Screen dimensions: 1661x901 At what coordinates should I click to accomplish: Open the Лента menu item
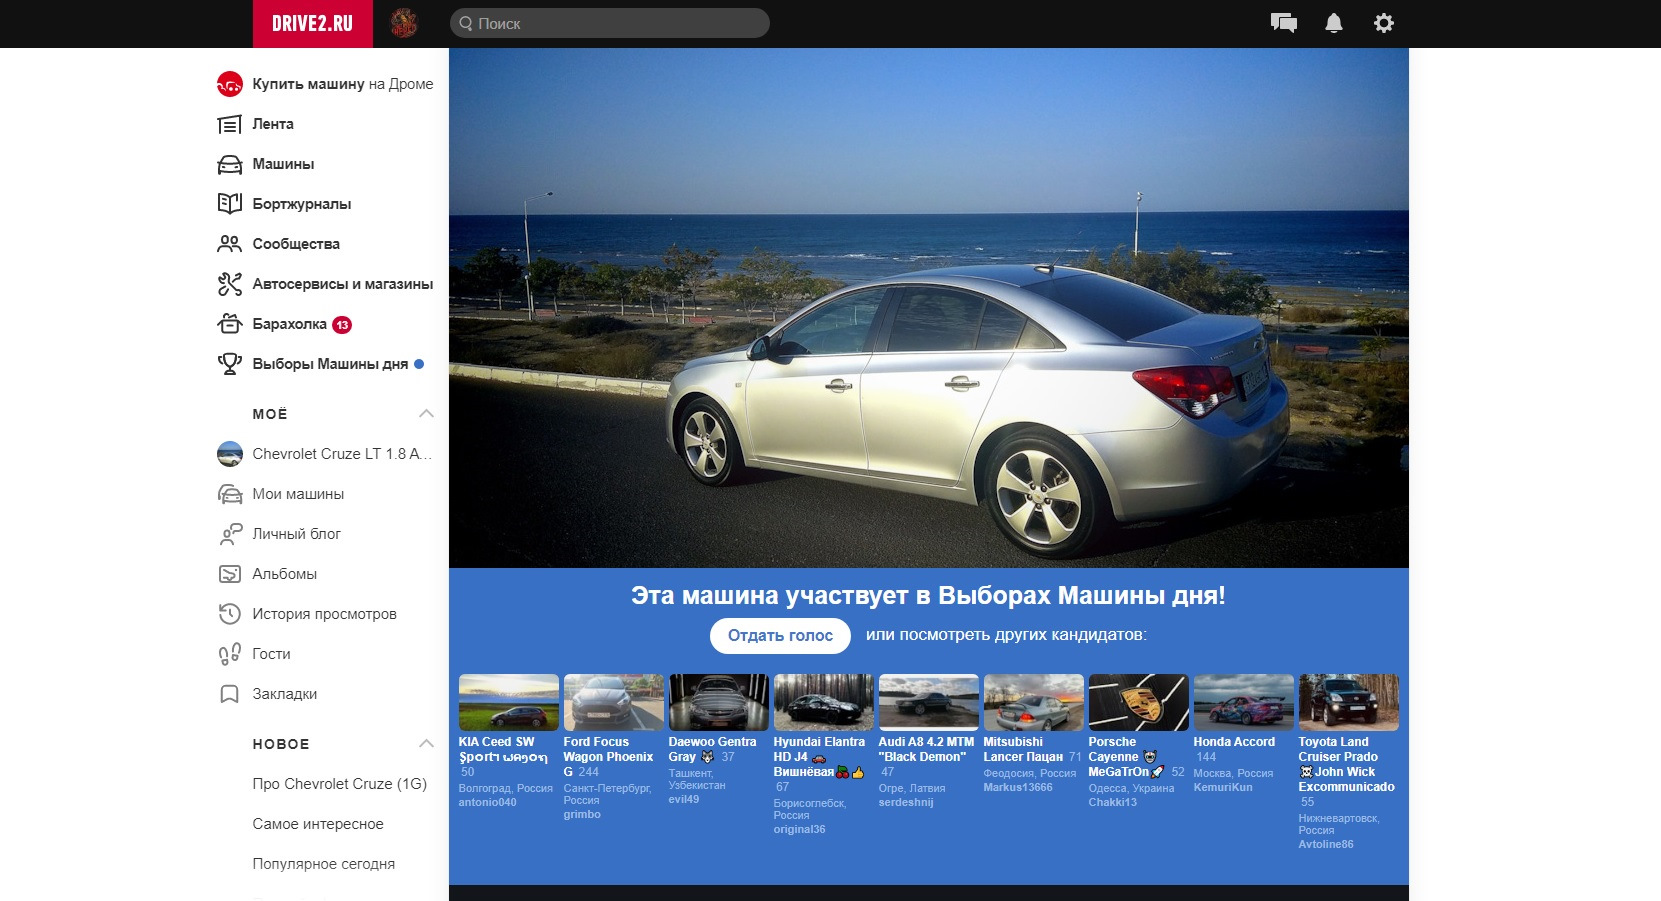click(x=273, y=124)
